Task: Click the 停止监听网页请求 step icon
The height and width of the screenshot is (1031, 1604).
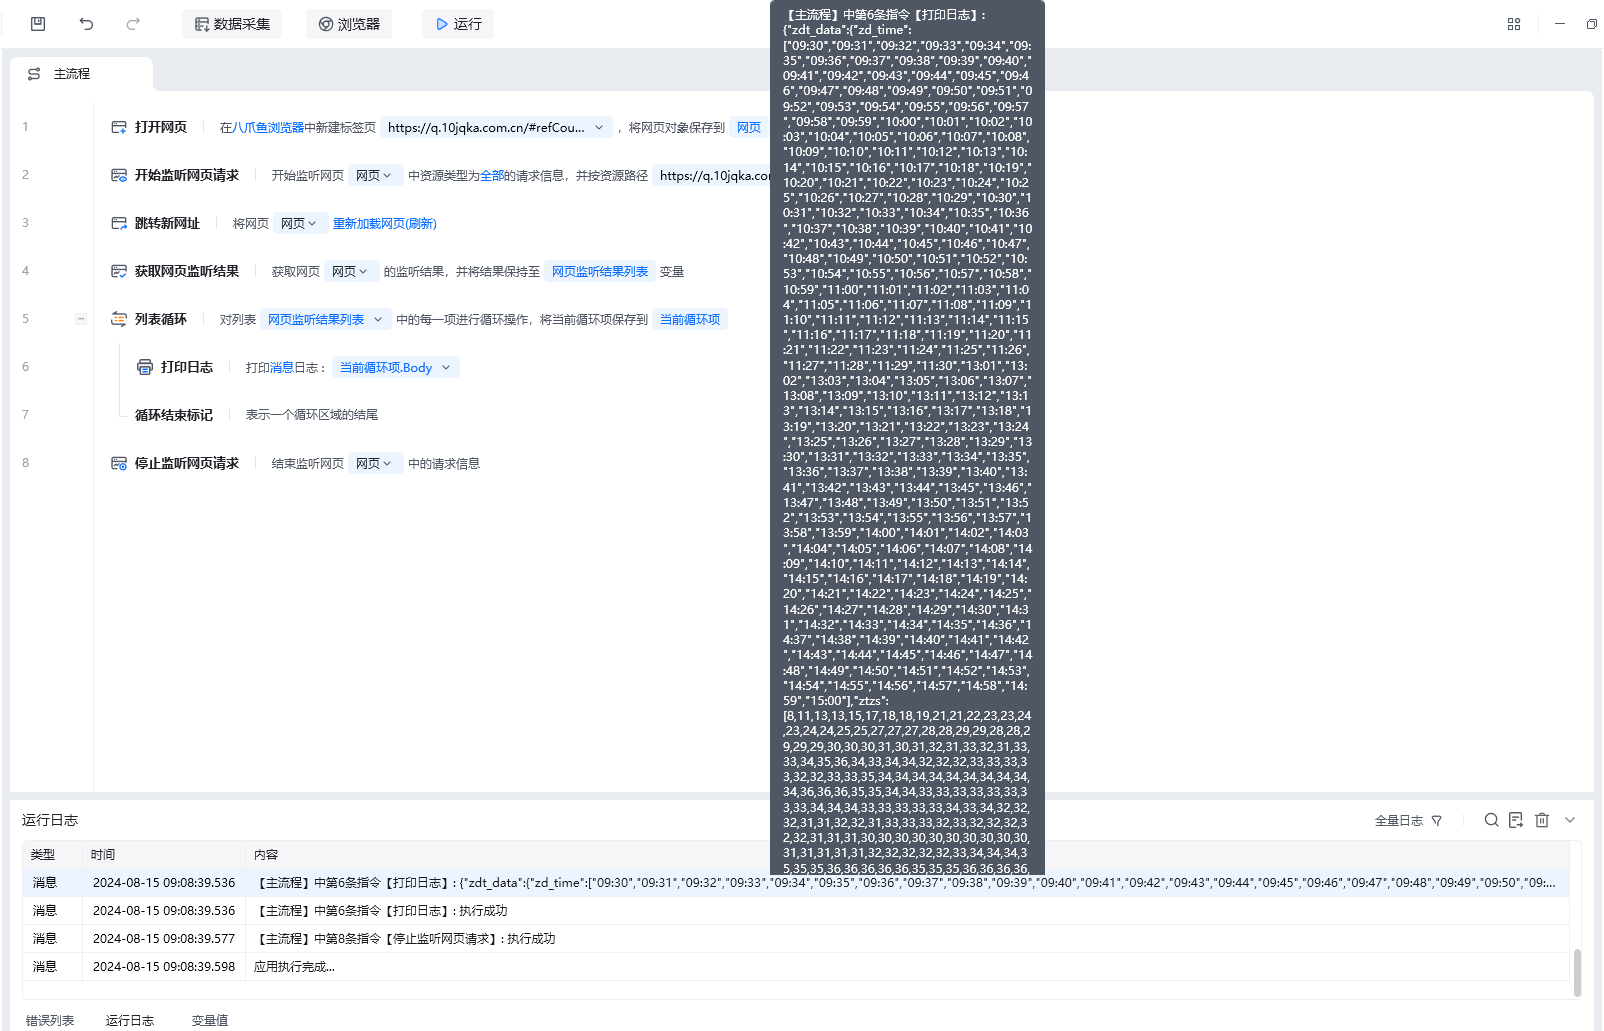Action: click(x=119, y=463)
